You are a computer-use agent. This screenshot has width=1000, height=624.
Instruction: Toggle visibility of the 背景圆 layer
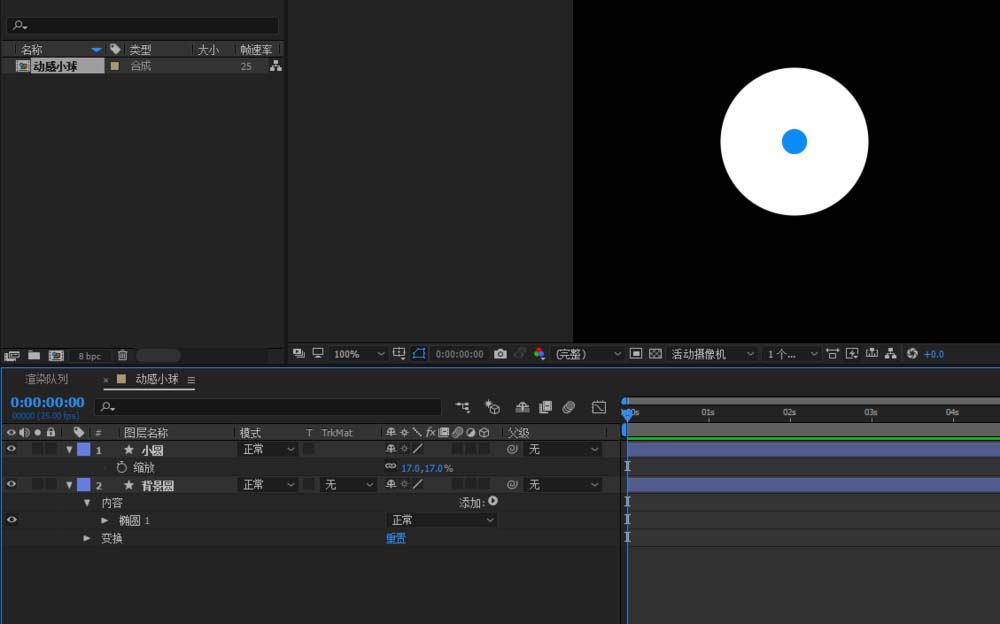(12, 485)
